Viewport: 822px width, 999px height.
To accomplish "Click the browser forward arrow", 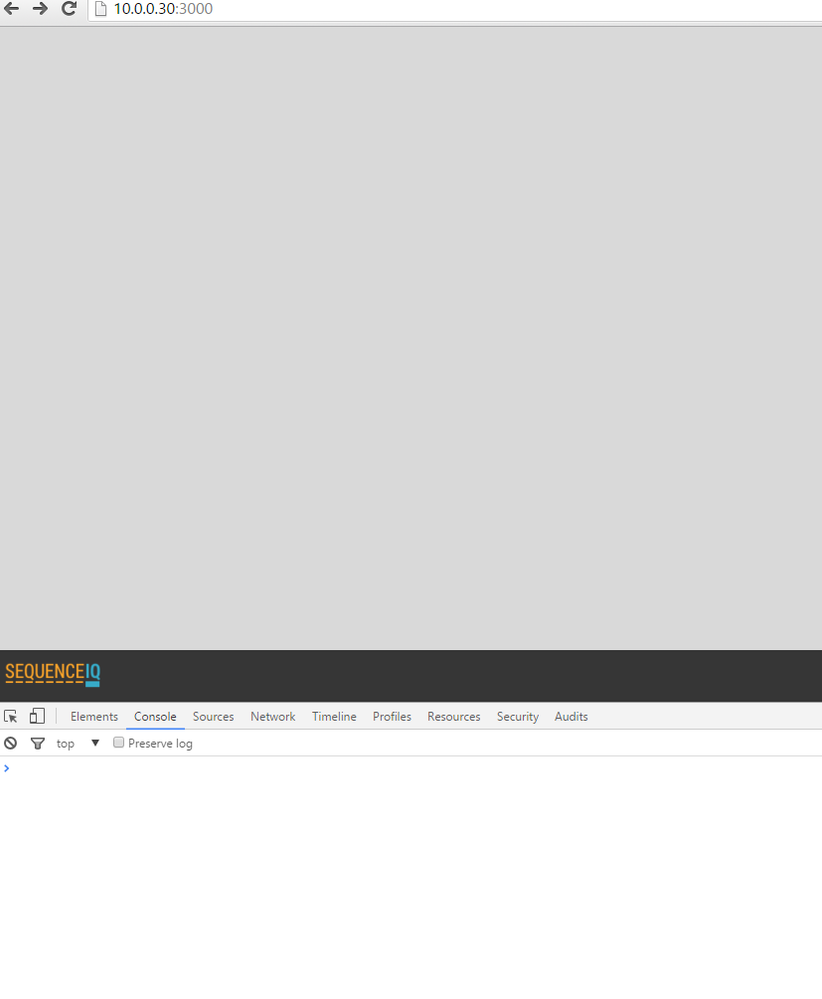I will (40, 9).
